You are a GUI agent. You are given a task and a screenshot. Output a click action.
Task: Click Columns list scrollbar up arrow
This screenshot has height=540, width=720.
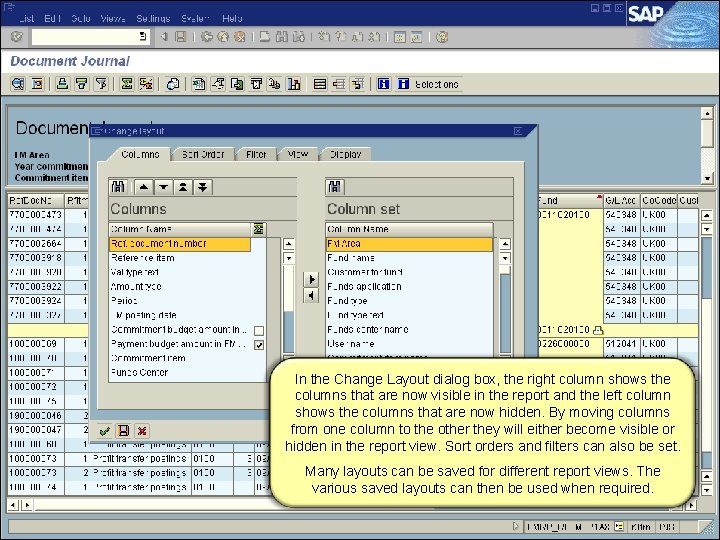pos(288,244)
